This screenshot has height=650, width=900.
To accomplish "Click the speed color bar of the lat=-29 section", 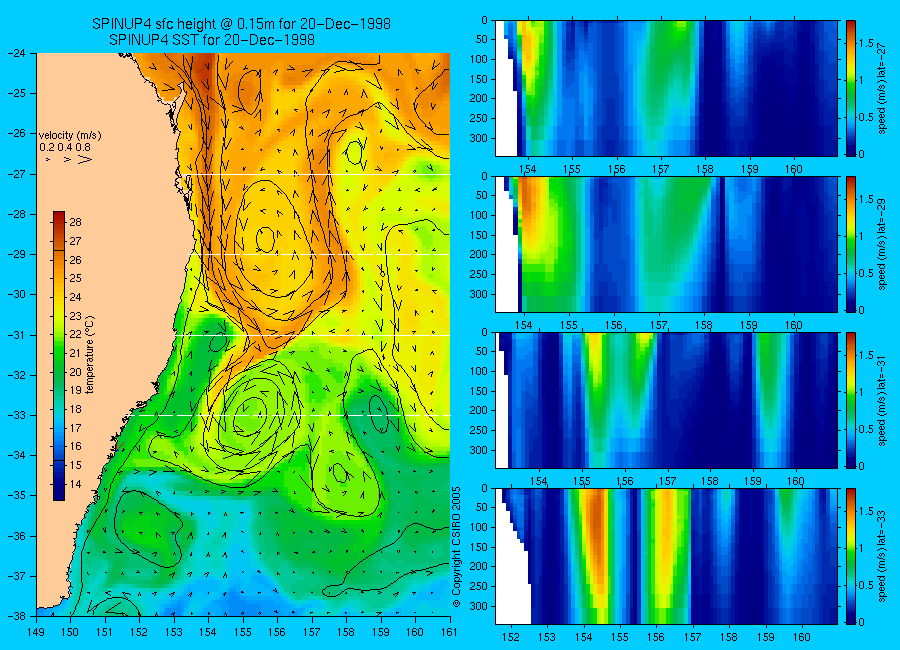I will click(x=851, y=245).
